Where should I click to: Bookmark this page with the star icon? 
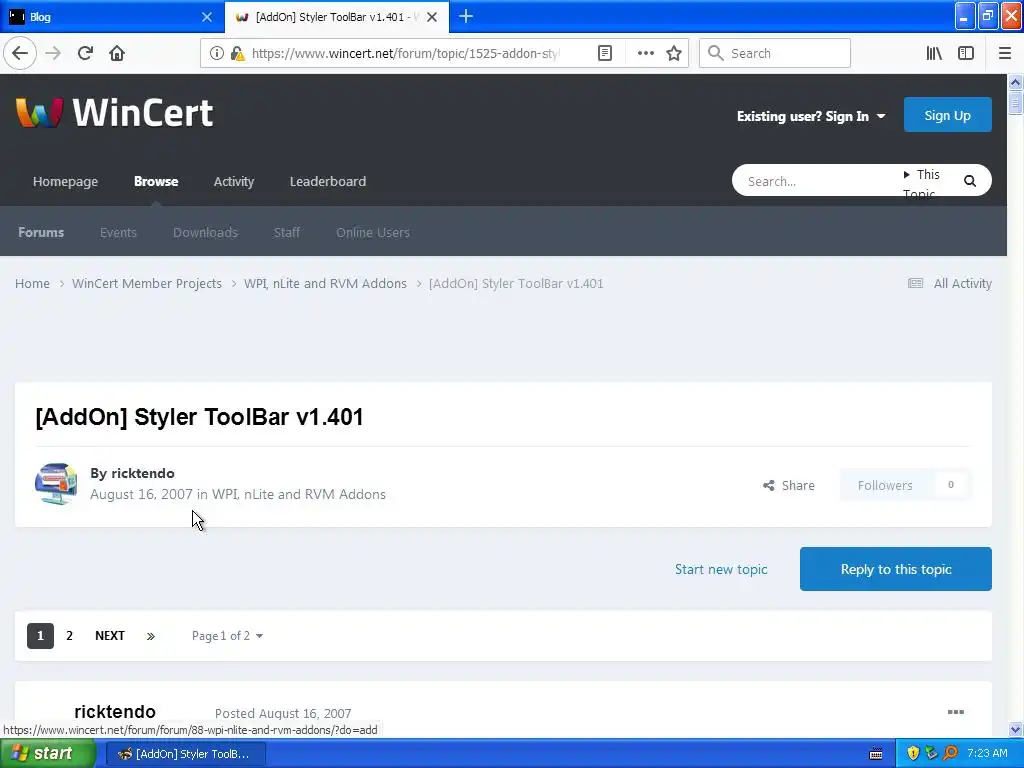coord(674,54)
